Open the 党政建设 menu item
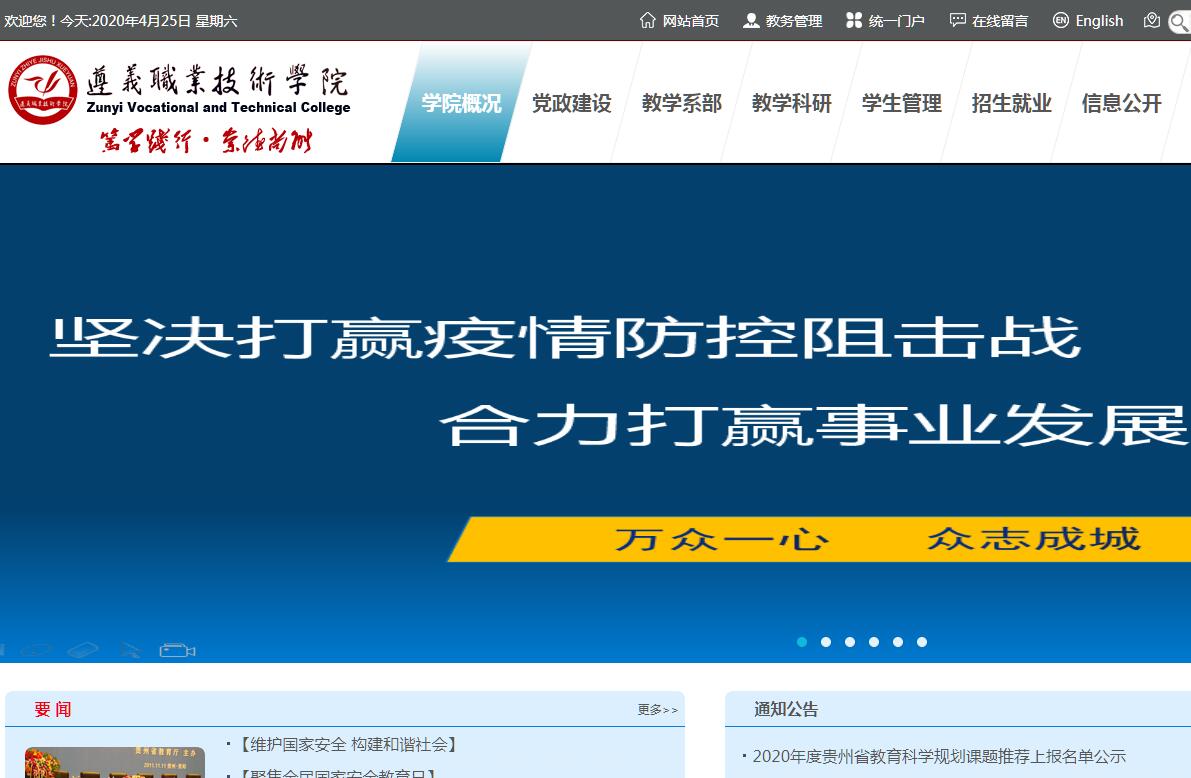 (x=571, y=103)
